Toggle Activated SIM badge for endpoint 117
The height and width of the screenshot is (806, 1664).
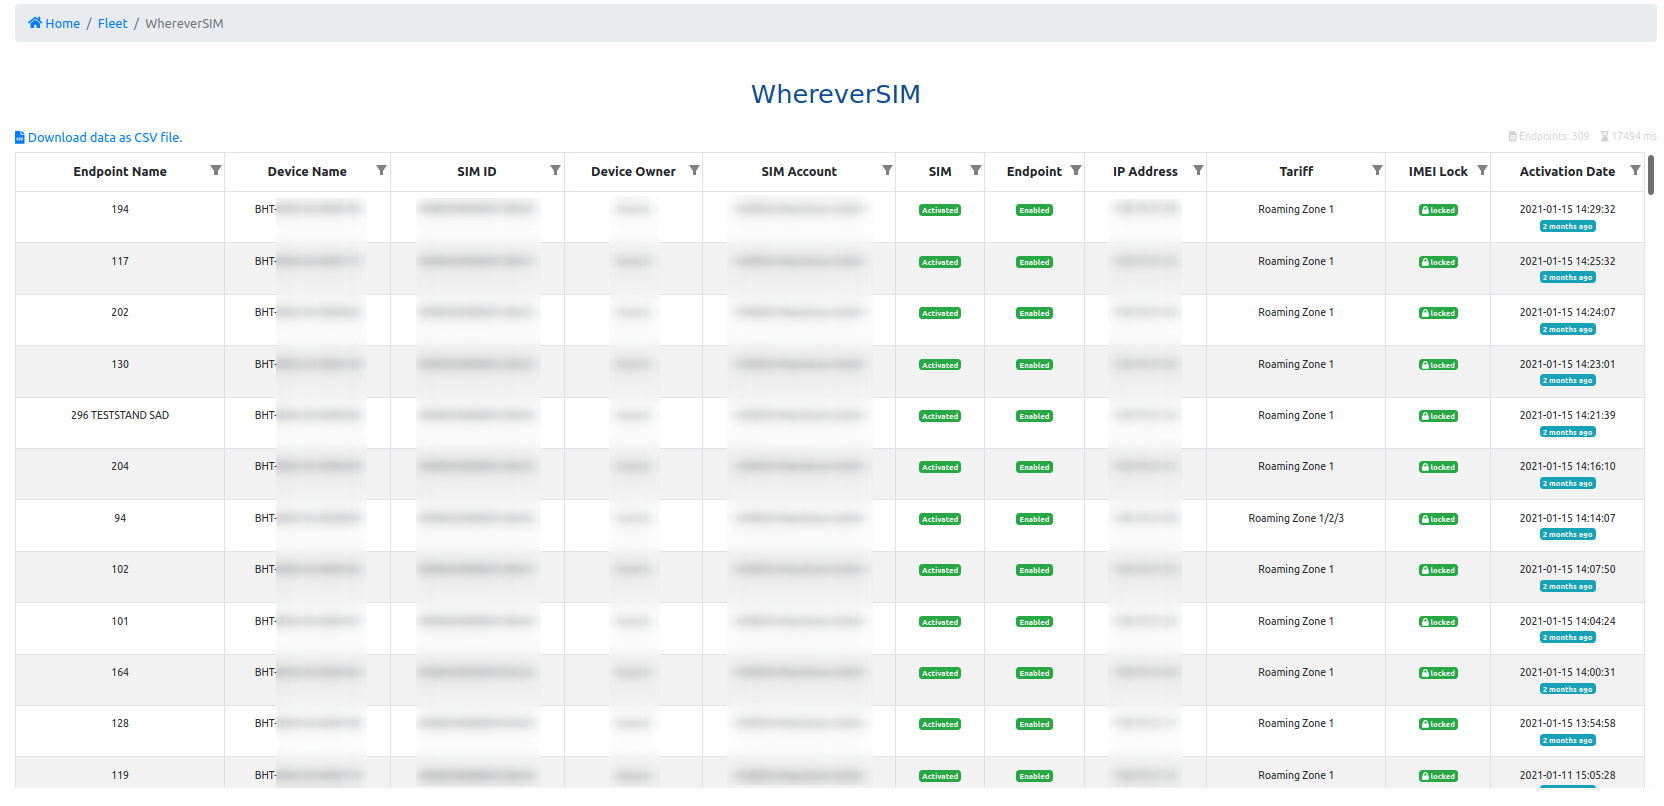click(940, 262)
